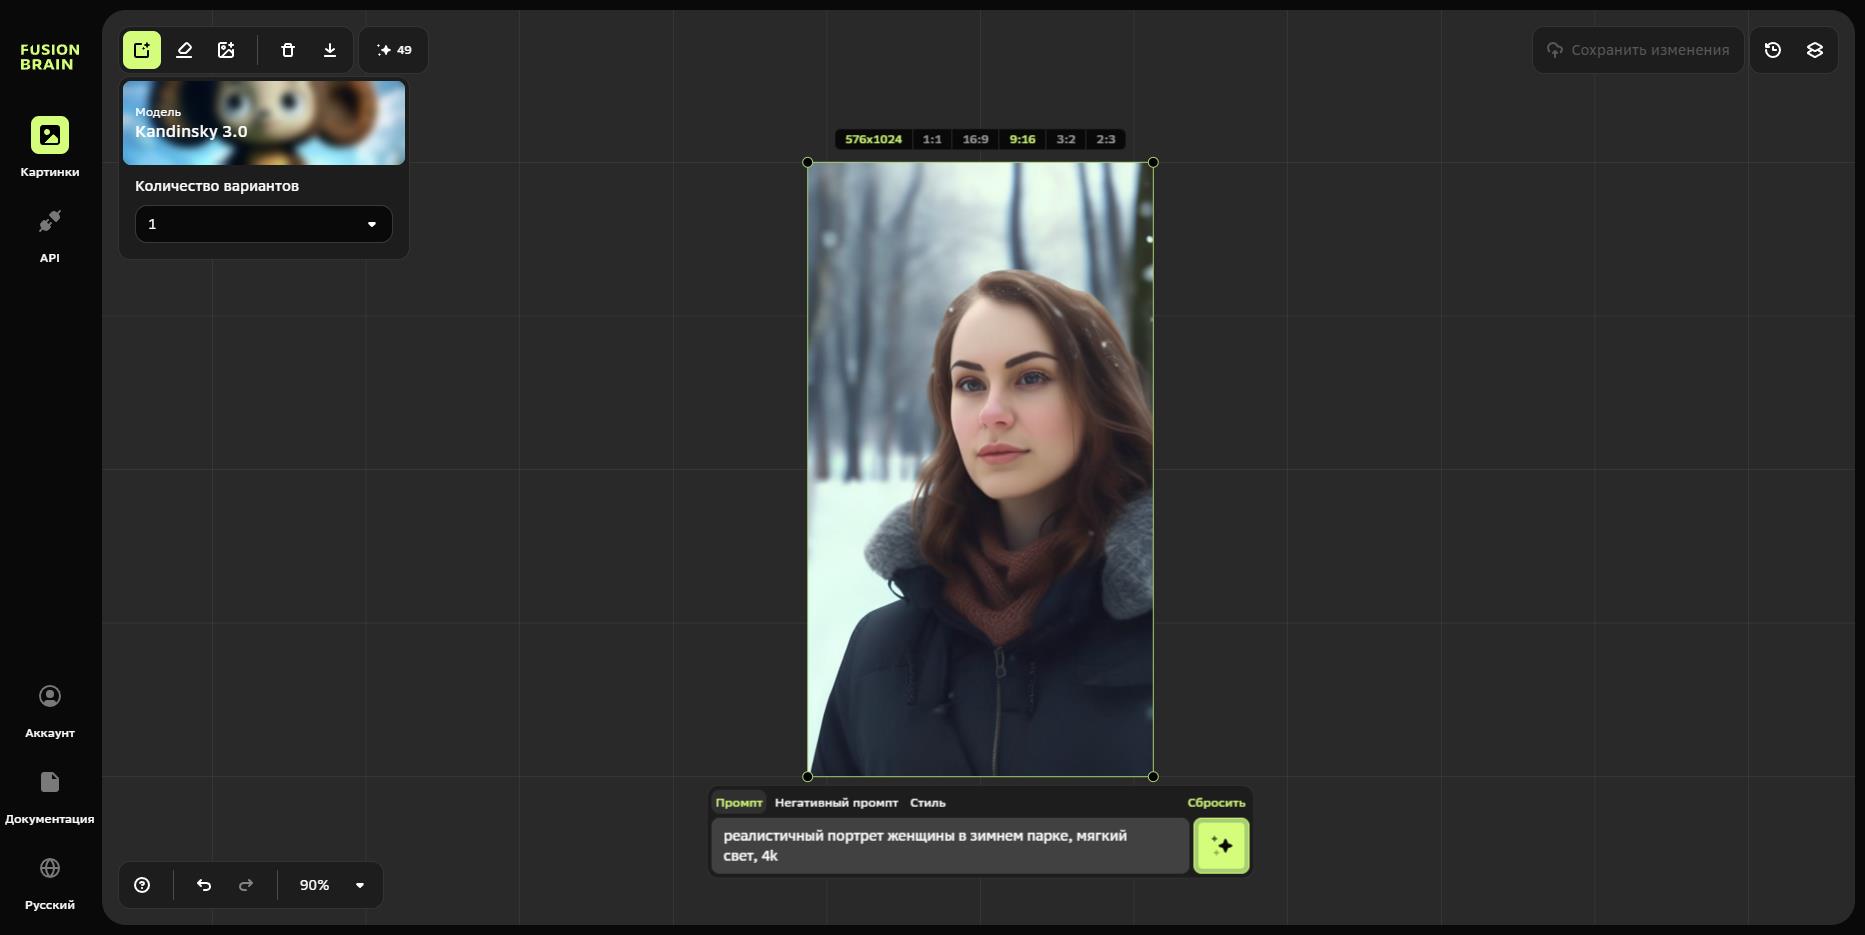This screenshot has height=935, width=1865.
Task: Select the generate image tool icon
Action: tap(142, 50)
